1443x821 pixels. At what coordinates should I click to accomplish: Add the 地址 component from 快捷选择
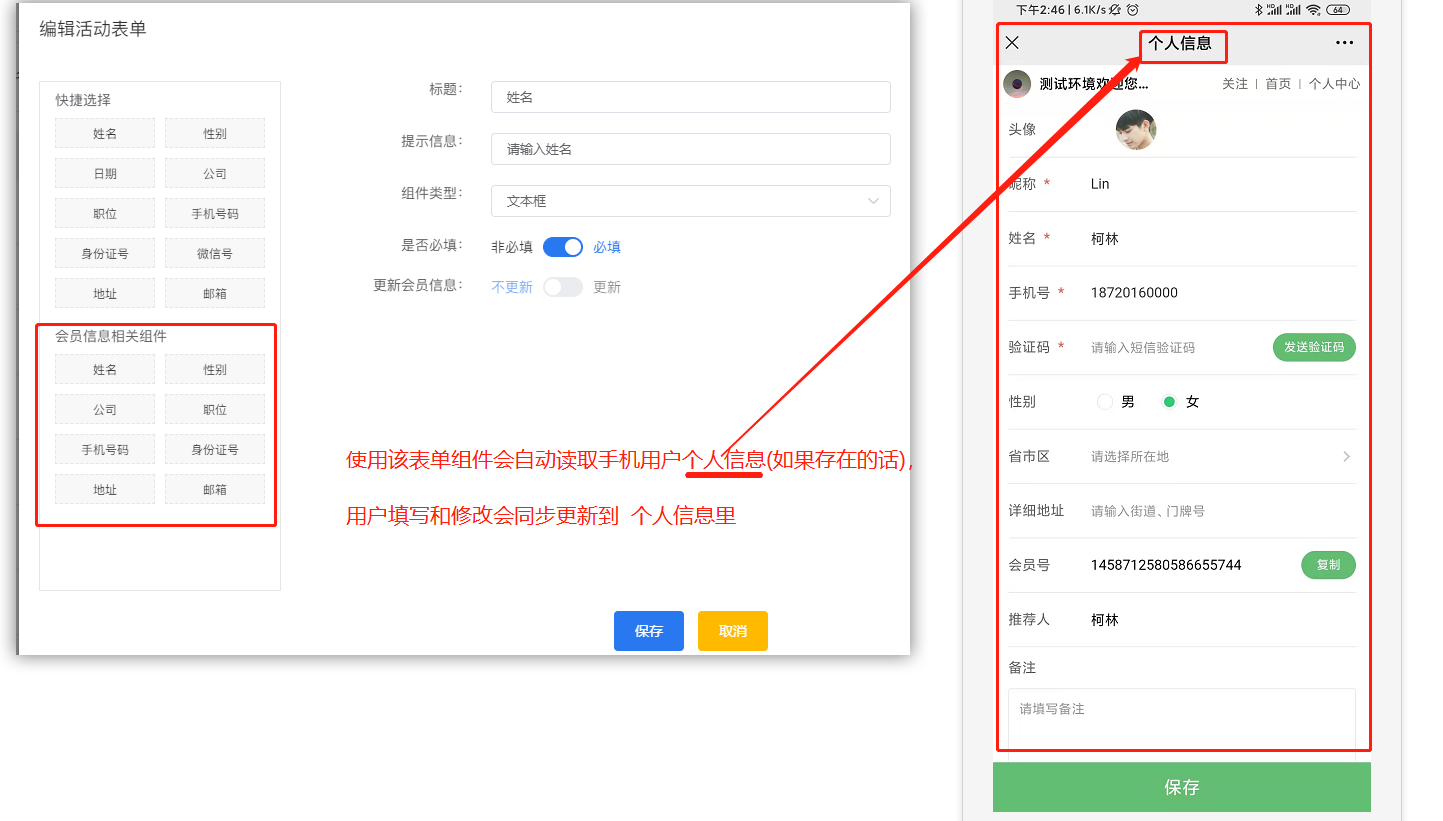(x=105, y=293)
